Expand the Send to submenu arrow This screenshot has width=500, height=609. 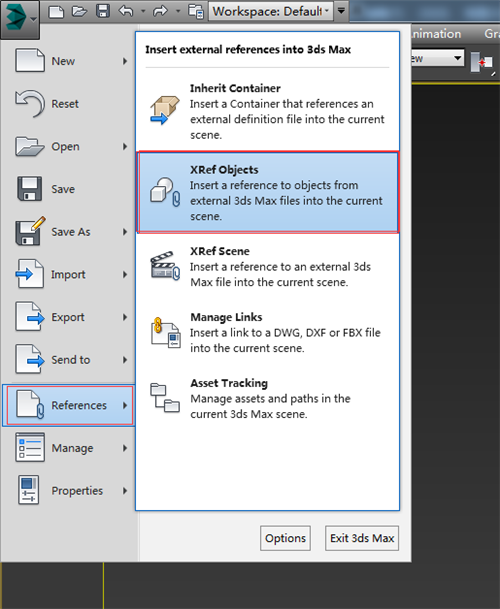click(x=125, y=360)
